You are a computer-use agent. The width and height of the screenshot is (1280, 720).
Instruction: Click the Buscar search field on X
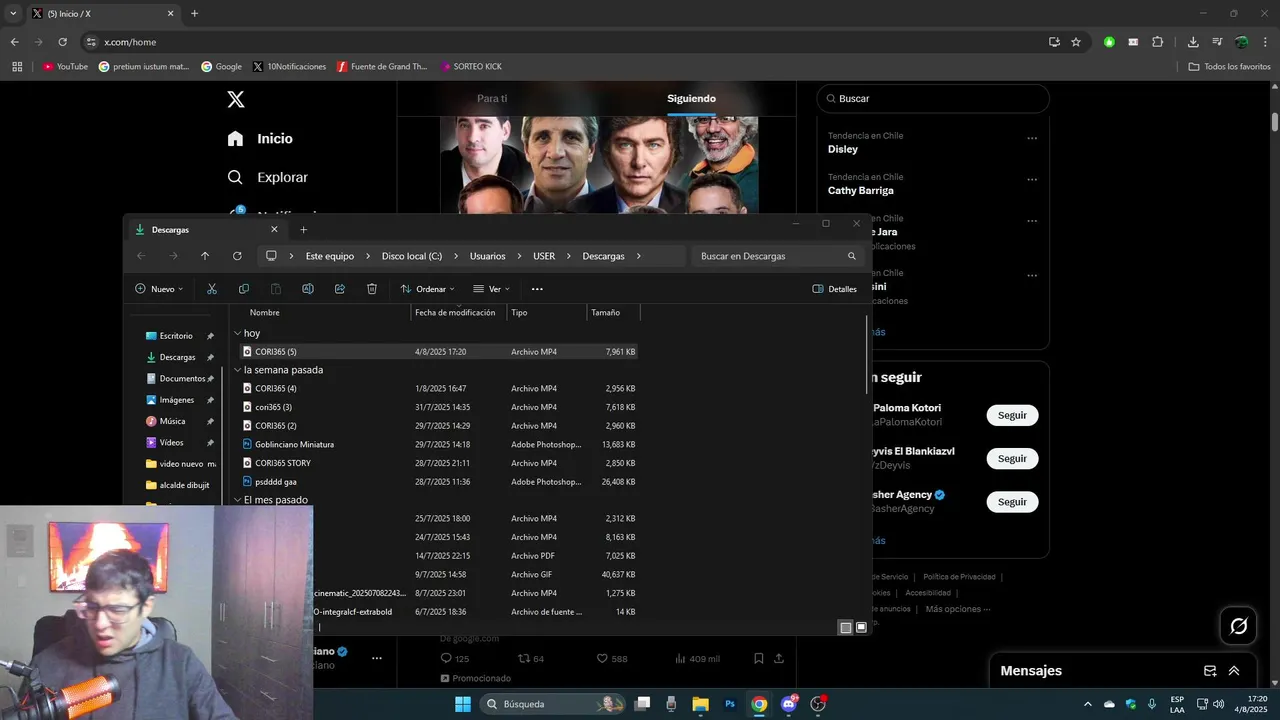933,99
